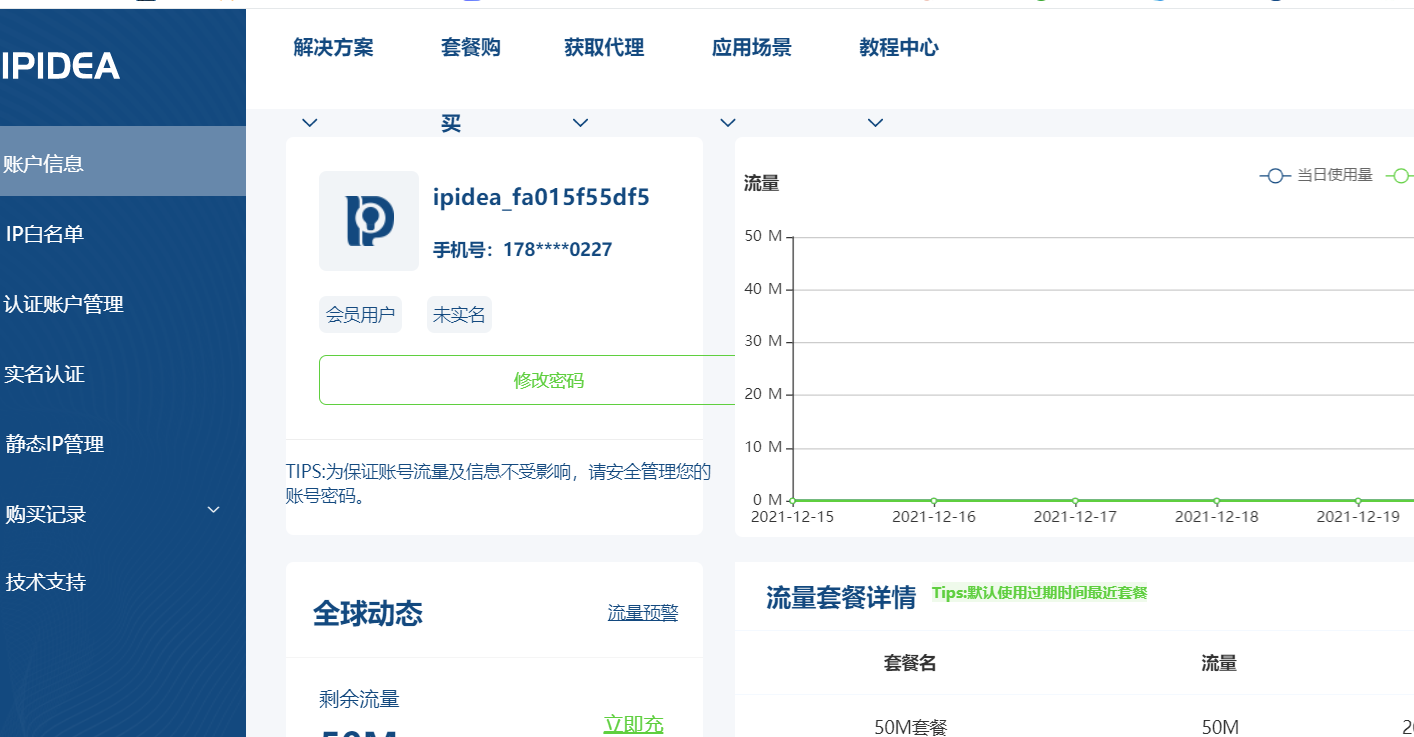Screen dimensions: 1414x737
Task: Click the 50 M axis label
Action: (764, 236)
